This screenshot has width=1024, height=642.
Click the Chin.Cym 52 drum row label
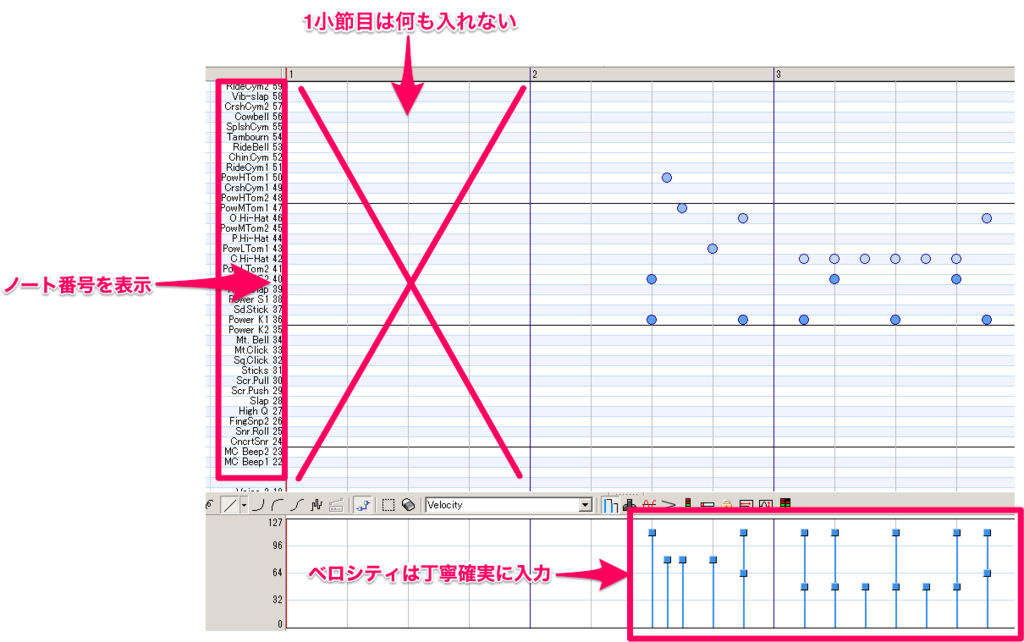[255, 157]
